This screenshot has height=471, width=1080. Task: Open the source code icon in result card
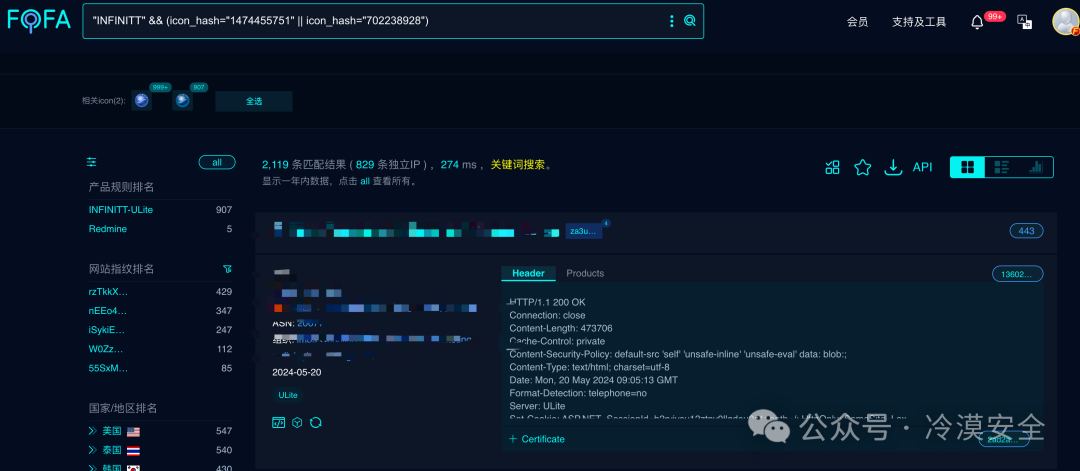coord(278,422)
